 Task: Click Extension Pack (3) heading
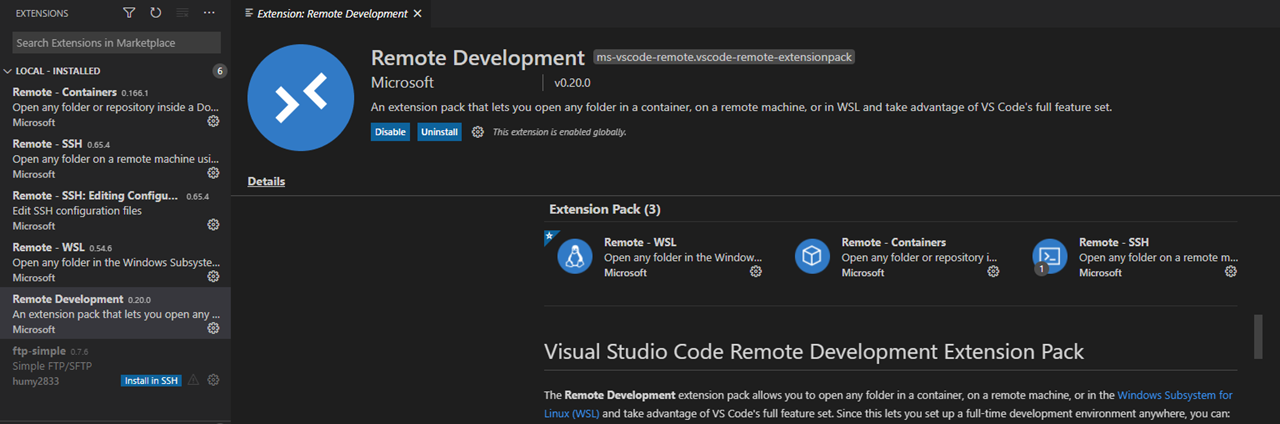605,209
